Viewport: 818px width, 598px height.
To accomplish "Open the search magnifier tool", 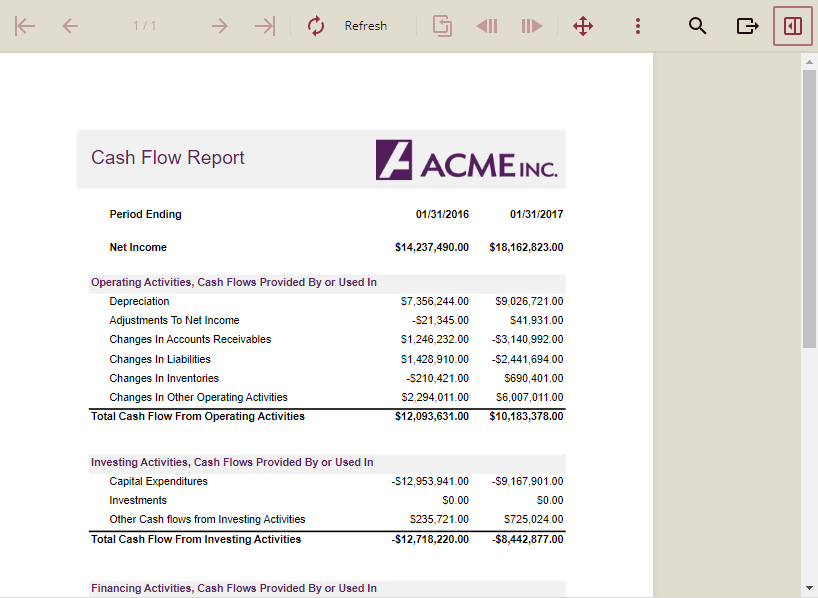I will pos(698,26).
